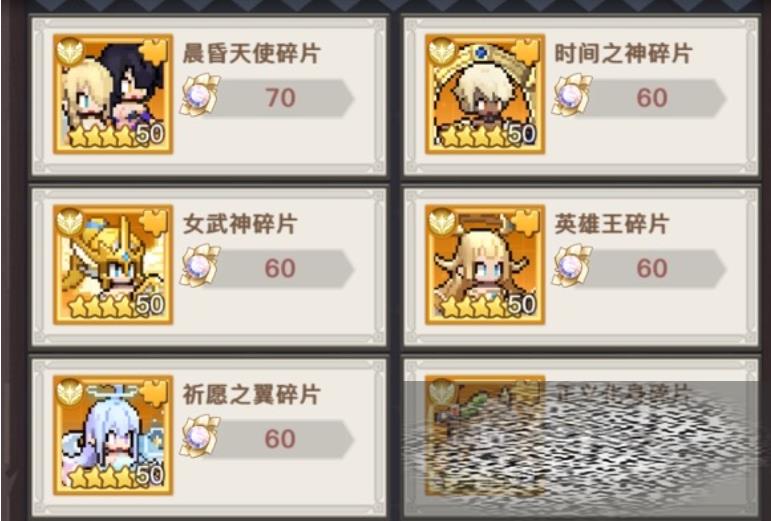Buy 晨昏天使碎片 for 70
This screenshot has width=771, height=521.
[x=279, y=97]
